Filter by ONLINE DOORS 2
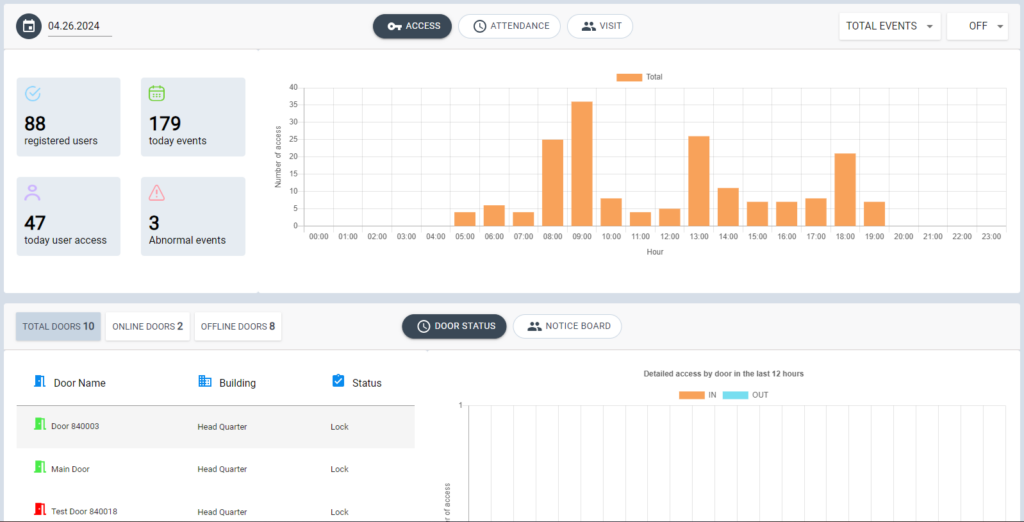 (x=147, y=326)
